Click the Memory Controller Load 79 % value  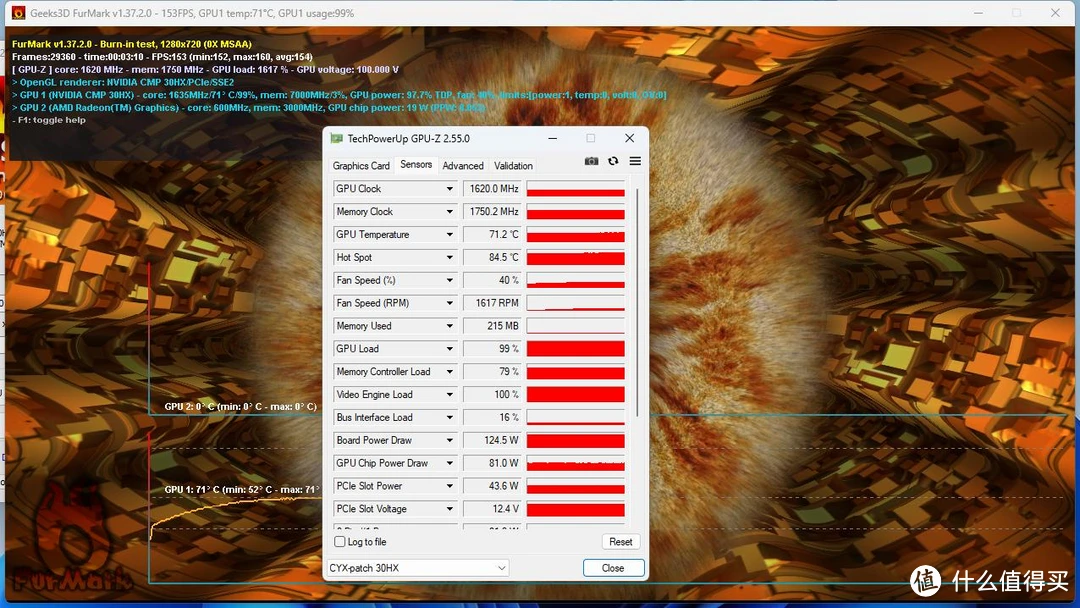492,372
